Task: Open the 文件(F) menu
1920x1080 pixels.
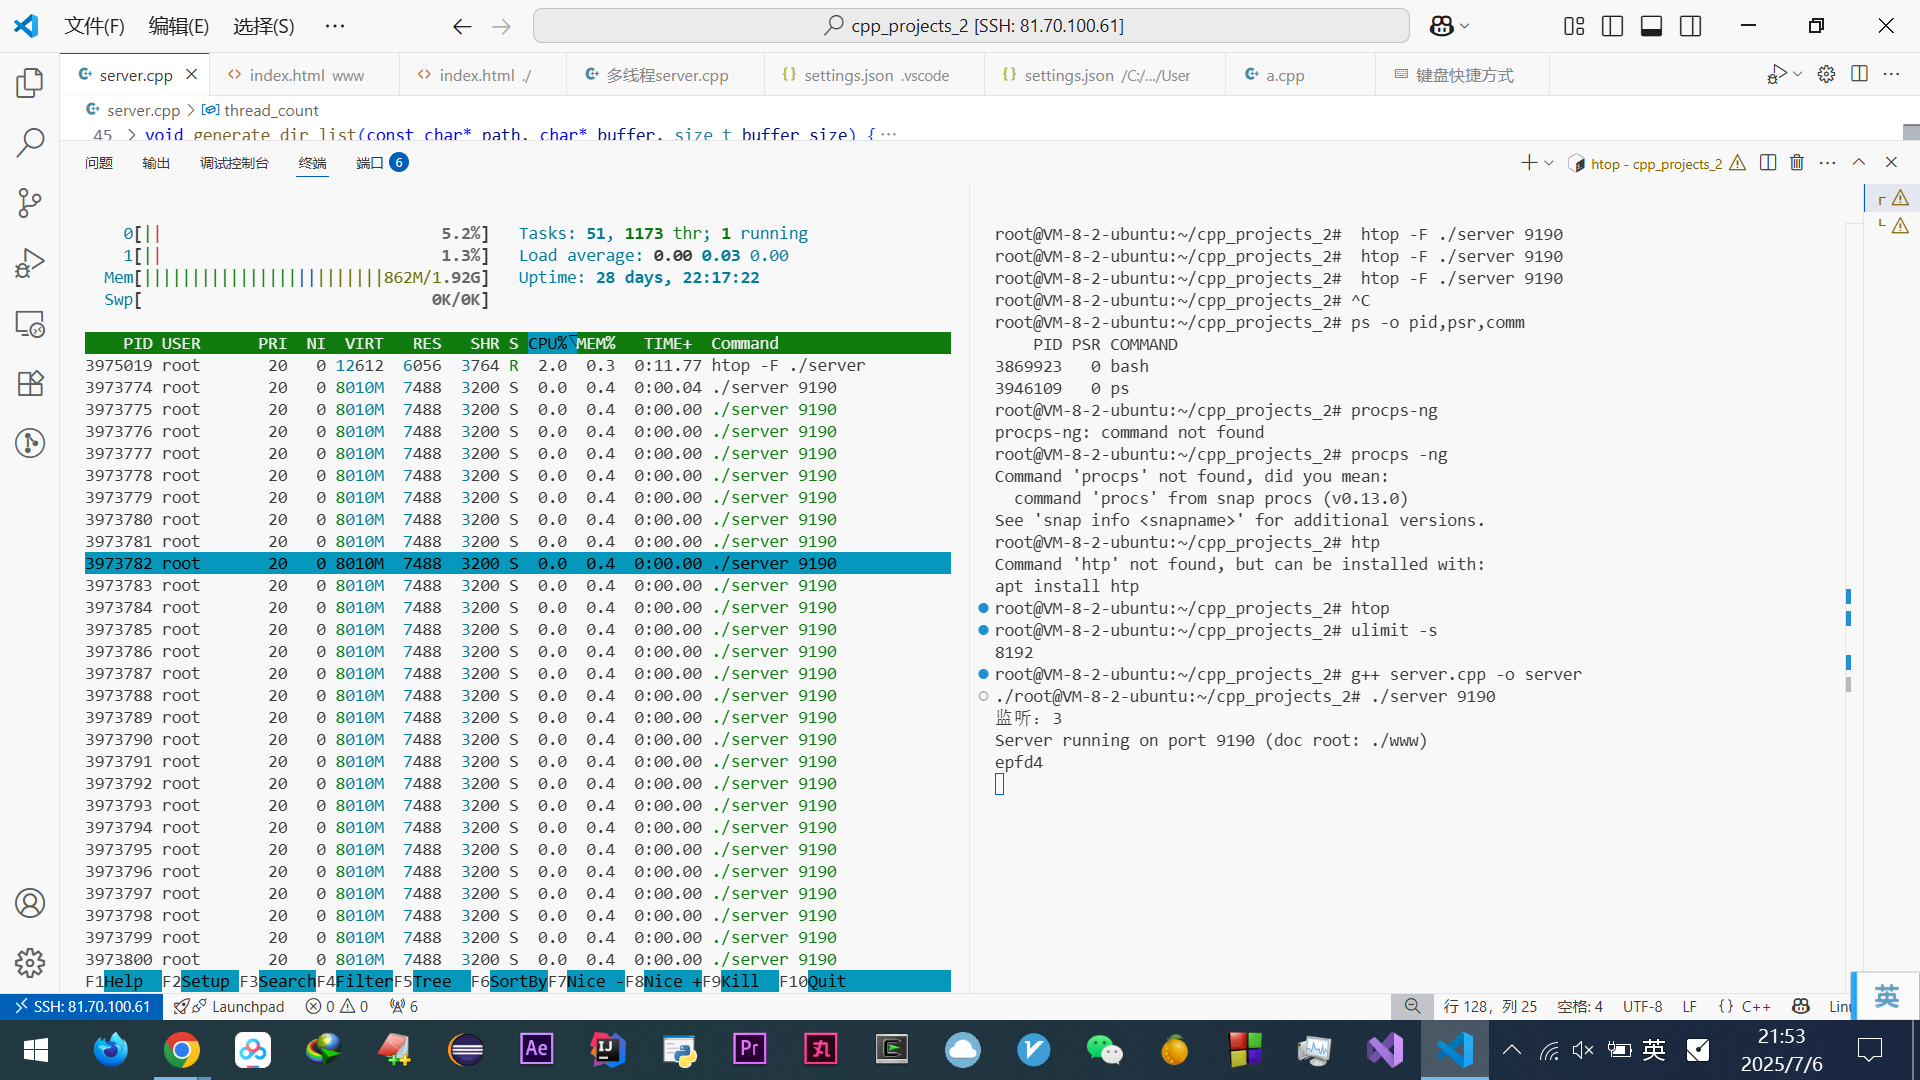Action: point(94,26)
